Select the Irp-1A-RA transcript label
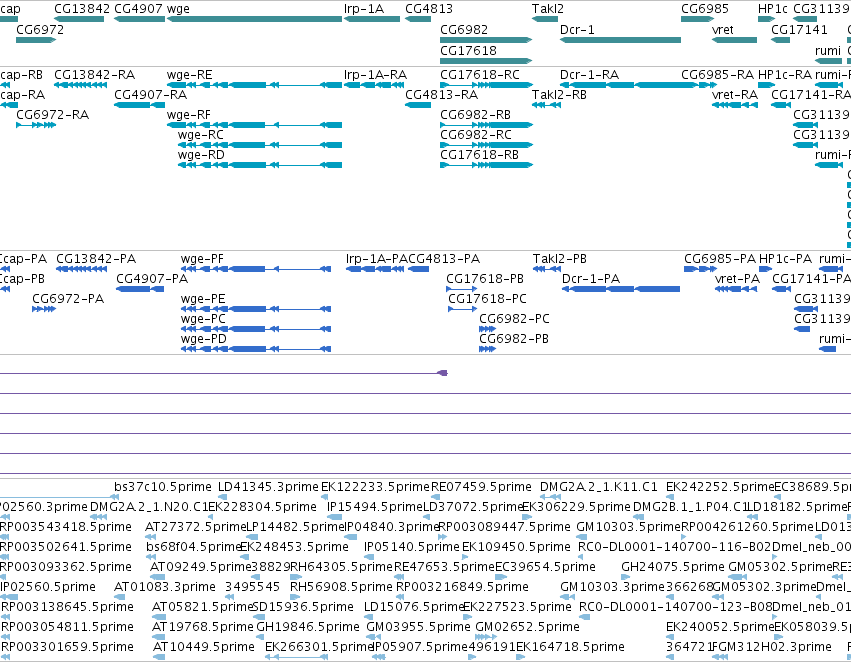The image size is (851, 662). tap(375, 75)
